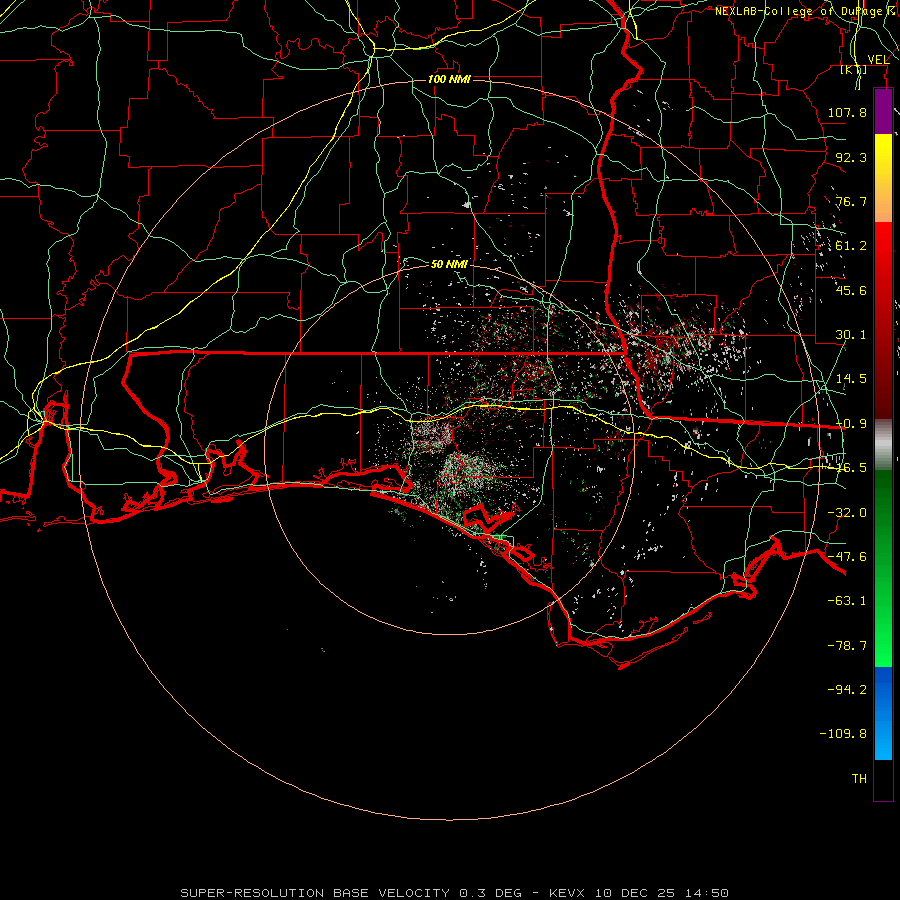Click the 92.3 velocity scale value
The width and height of the screenshot is (900, 900).
(x=851, y=157)
